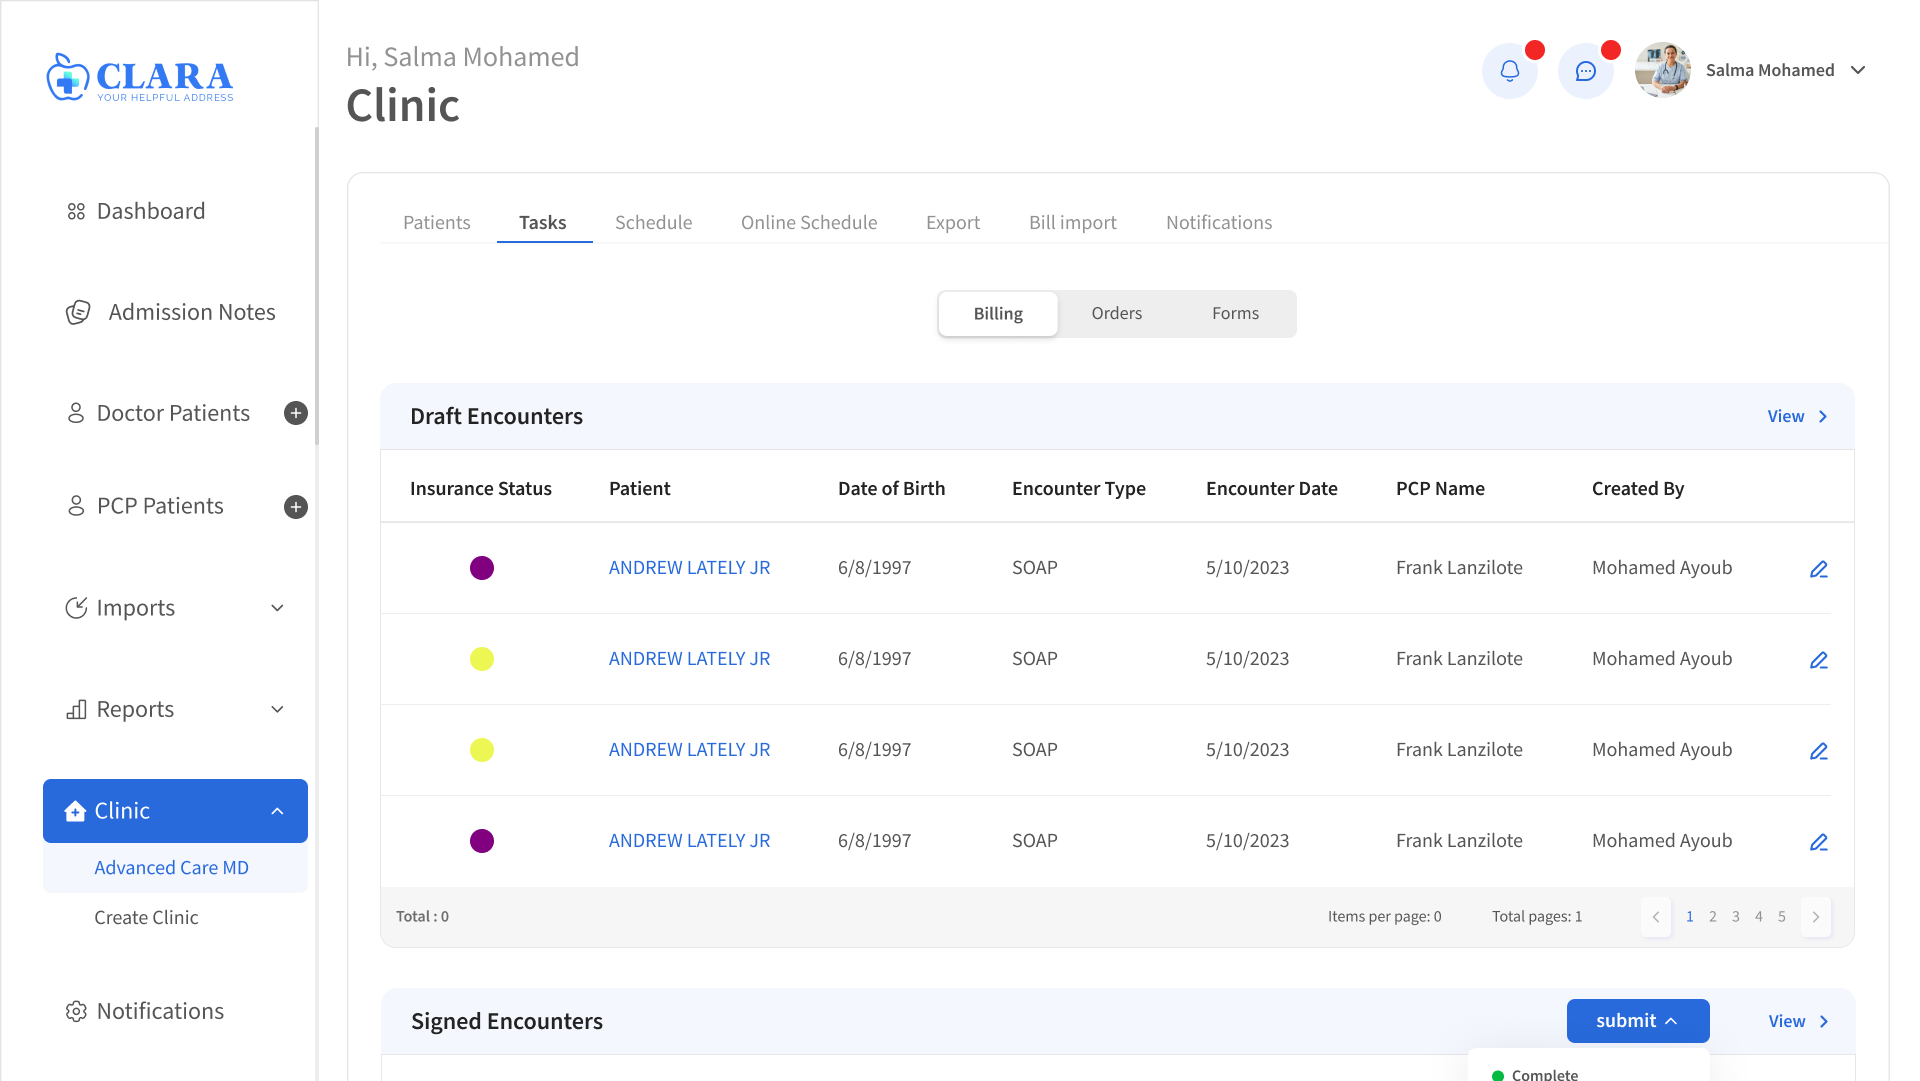Open the chat messages icon

pyautogui.click(x=1585, y=71)
